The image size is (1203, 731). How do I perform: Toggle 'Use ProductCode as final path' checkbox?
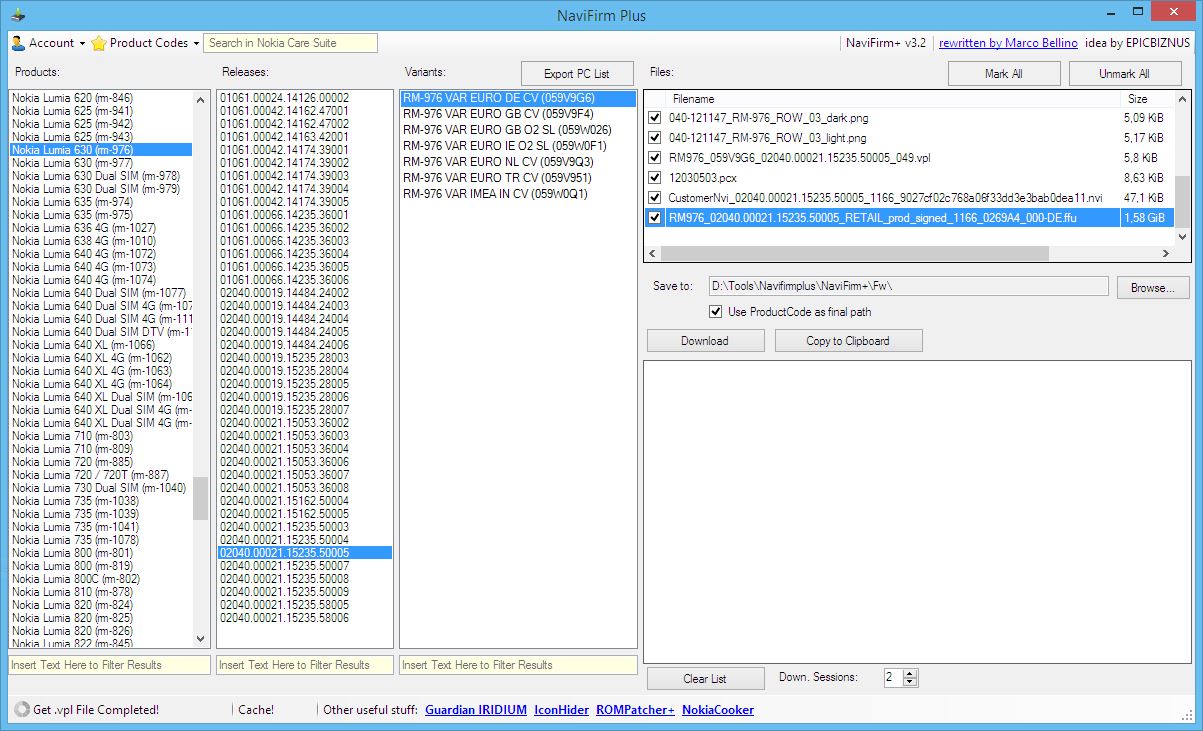(x=715, y=312)
